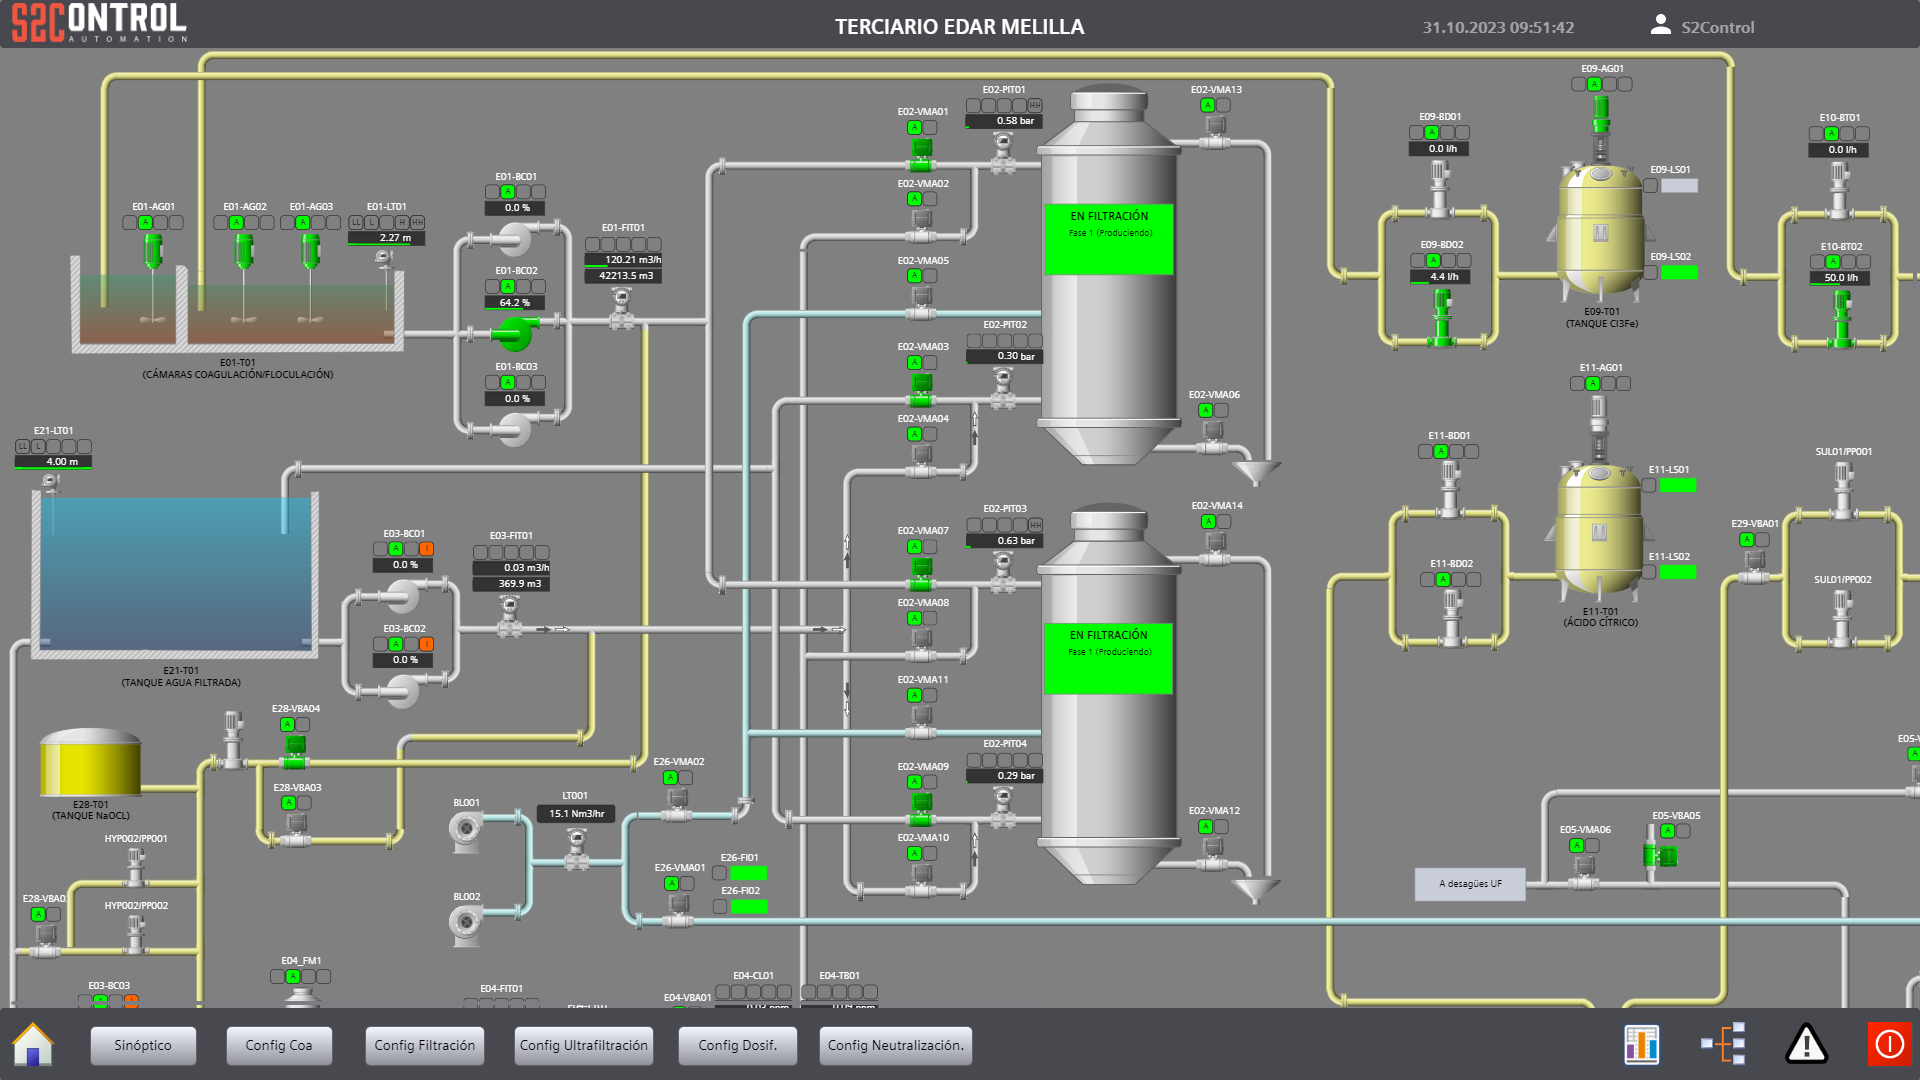Screen dimensions: 1920x1080
Task: Open the Config Coa screen
Action: coord(279,1045)
